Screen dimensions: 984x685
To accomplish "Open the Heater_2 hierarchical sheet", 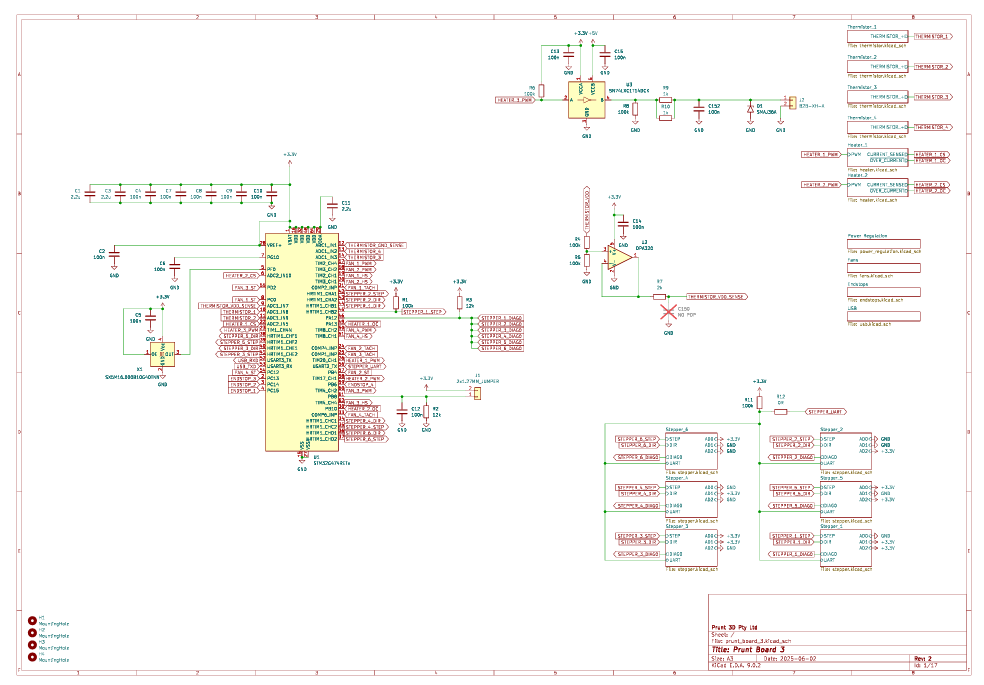I will pos(878,188).
